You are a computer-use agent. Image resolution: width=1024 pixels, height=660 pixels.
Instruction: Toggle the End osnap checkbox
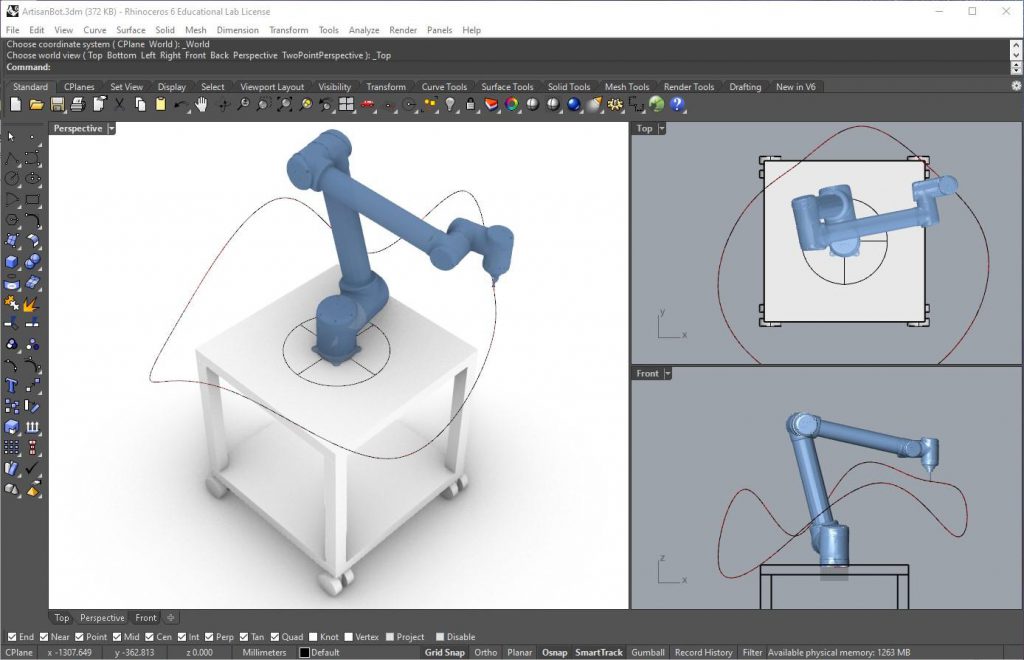12,636
